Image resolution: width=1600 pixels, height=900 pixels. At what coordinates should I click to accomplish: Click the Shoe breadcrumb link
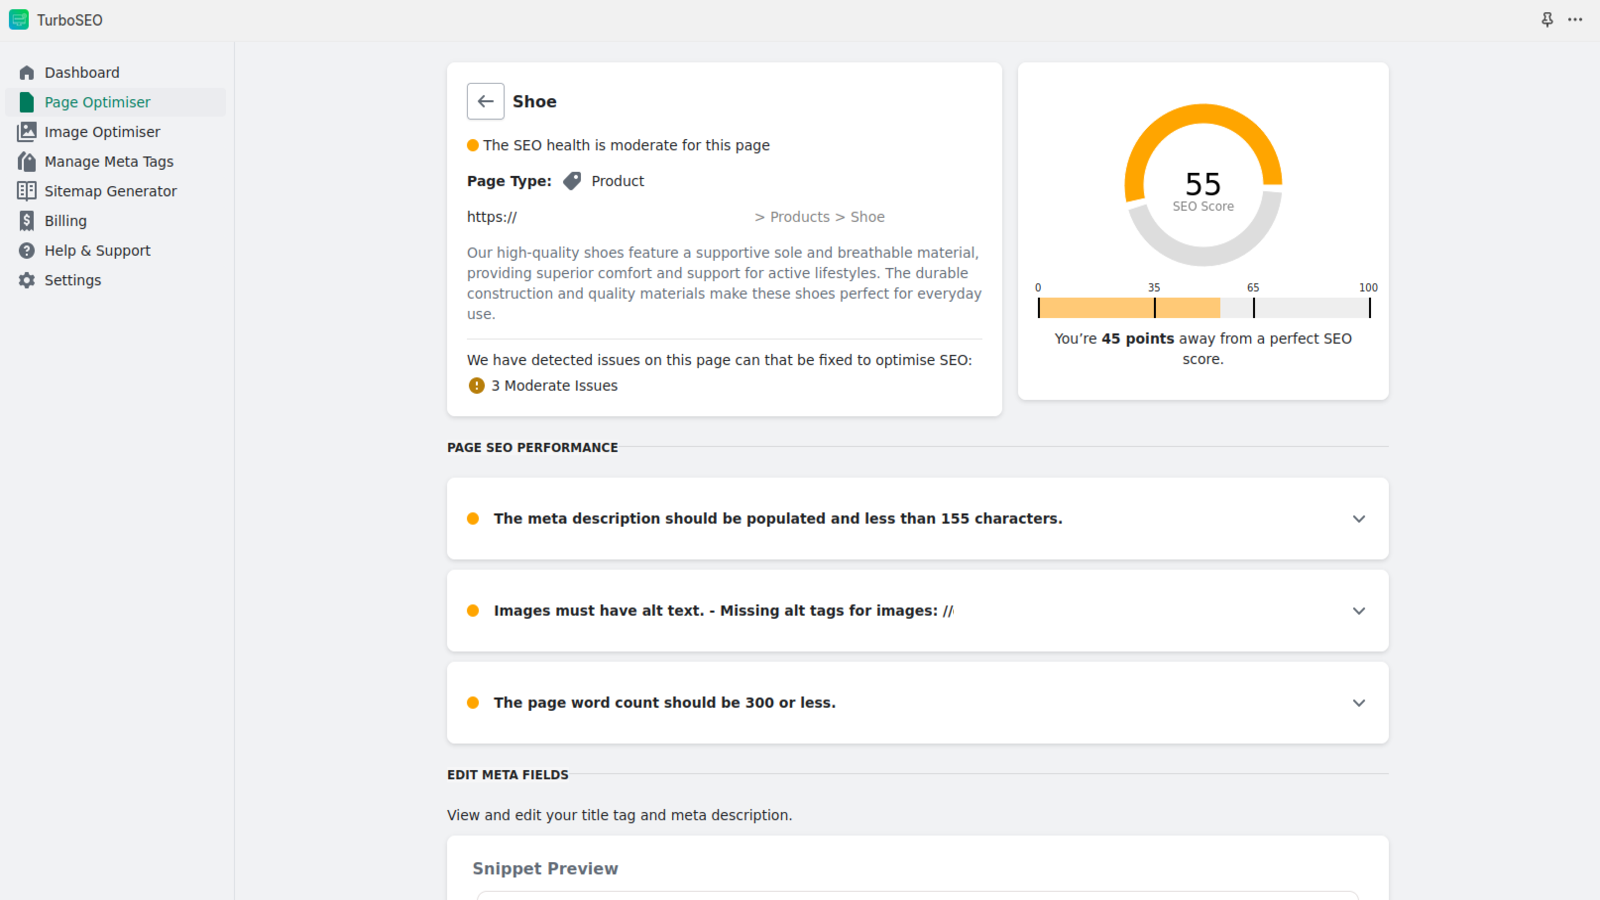pyautogui.click(x=866, y=216)
